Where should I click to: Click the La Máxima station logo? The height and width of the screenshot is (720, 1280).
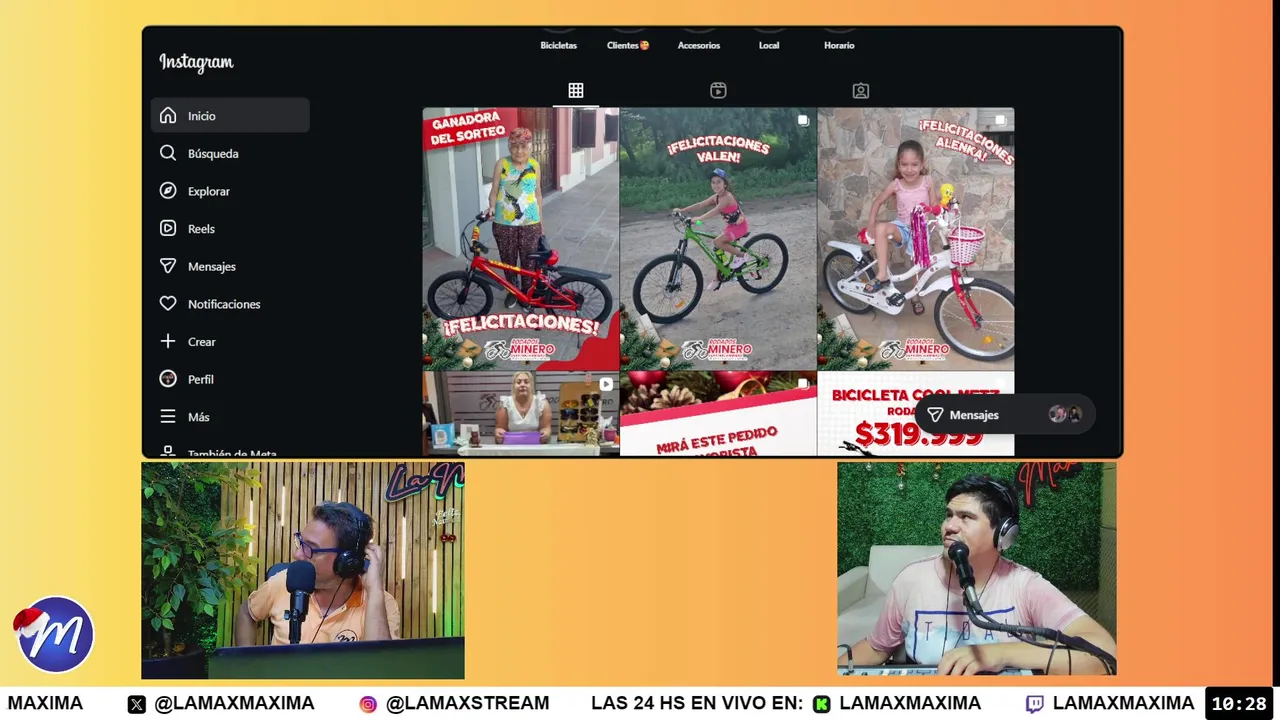pos(54,634)
